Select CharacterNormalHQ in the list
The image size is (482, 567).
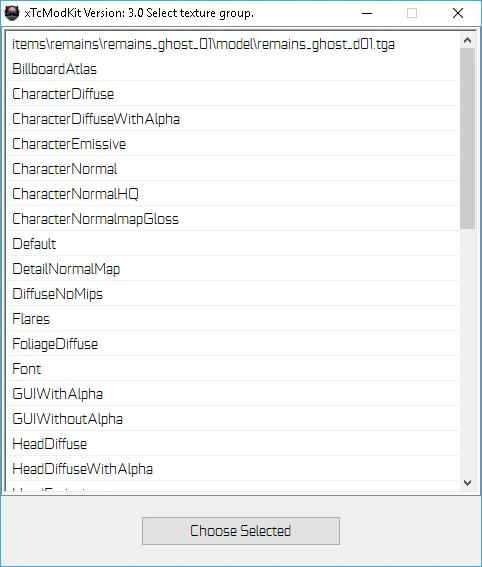point(233,193)
